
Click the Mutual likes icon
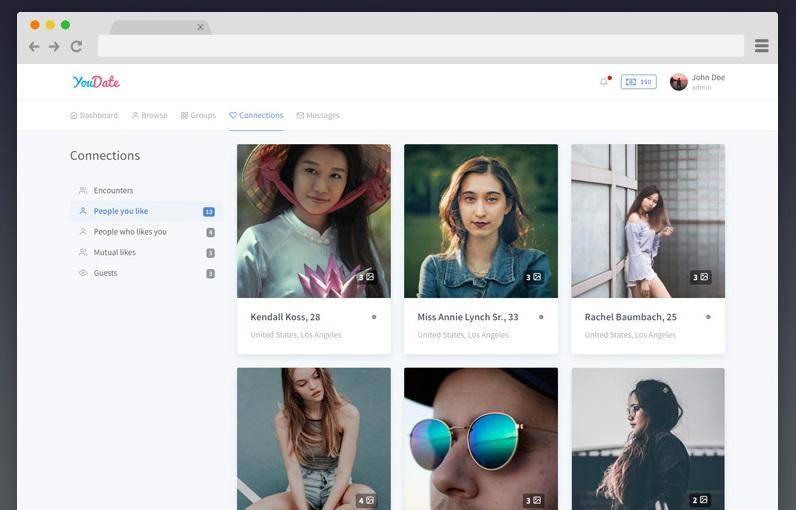pos(83,252)
